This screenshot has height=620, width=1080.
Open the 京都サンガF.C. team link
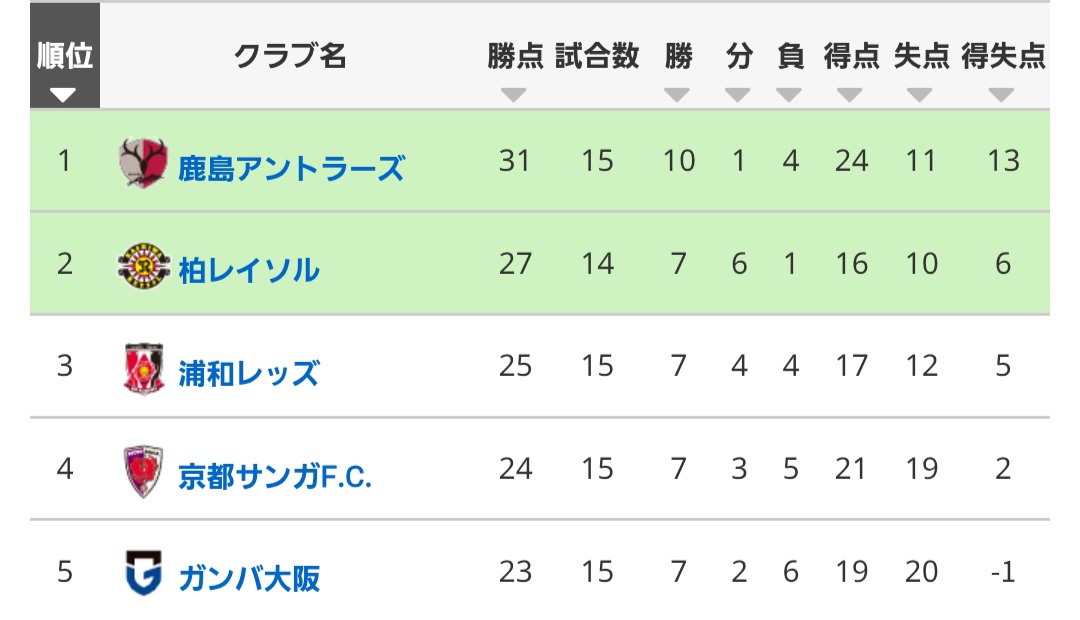point(275,476)
